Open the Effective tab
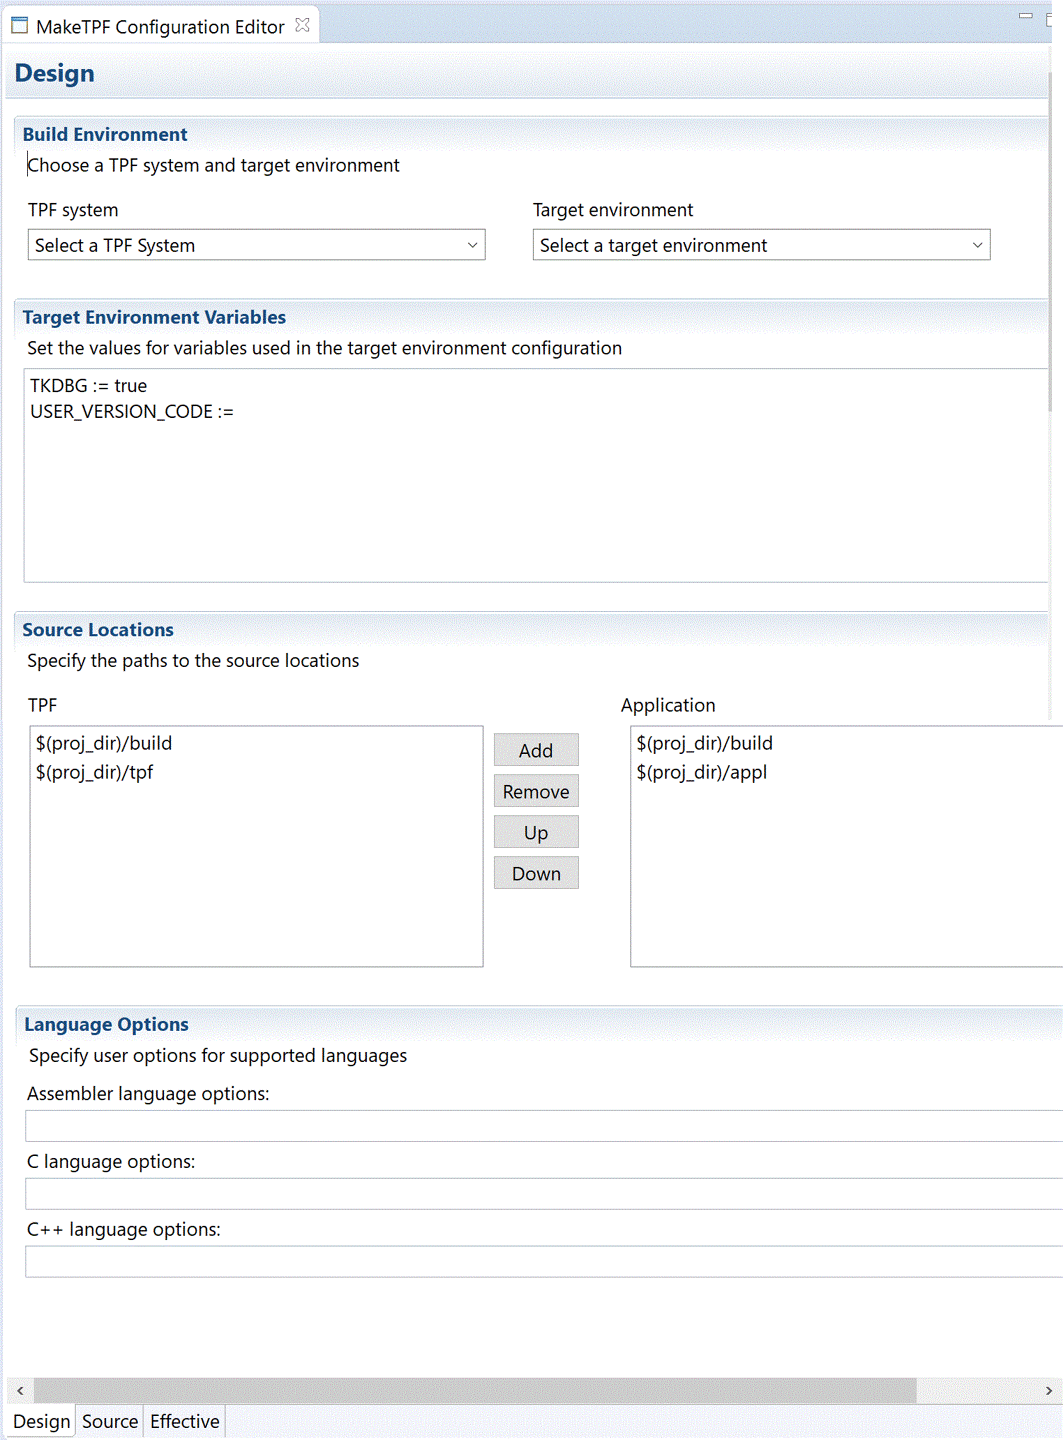 pyautogui.click(x=185, y=1421)
